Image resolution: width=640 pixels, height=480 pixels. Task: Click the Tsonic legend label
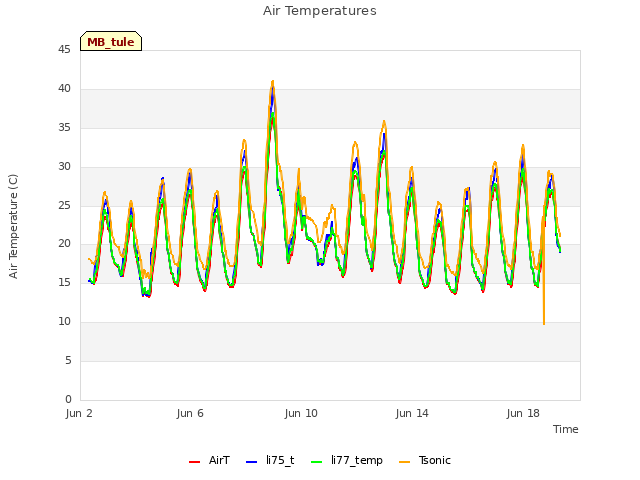(435, 460)
